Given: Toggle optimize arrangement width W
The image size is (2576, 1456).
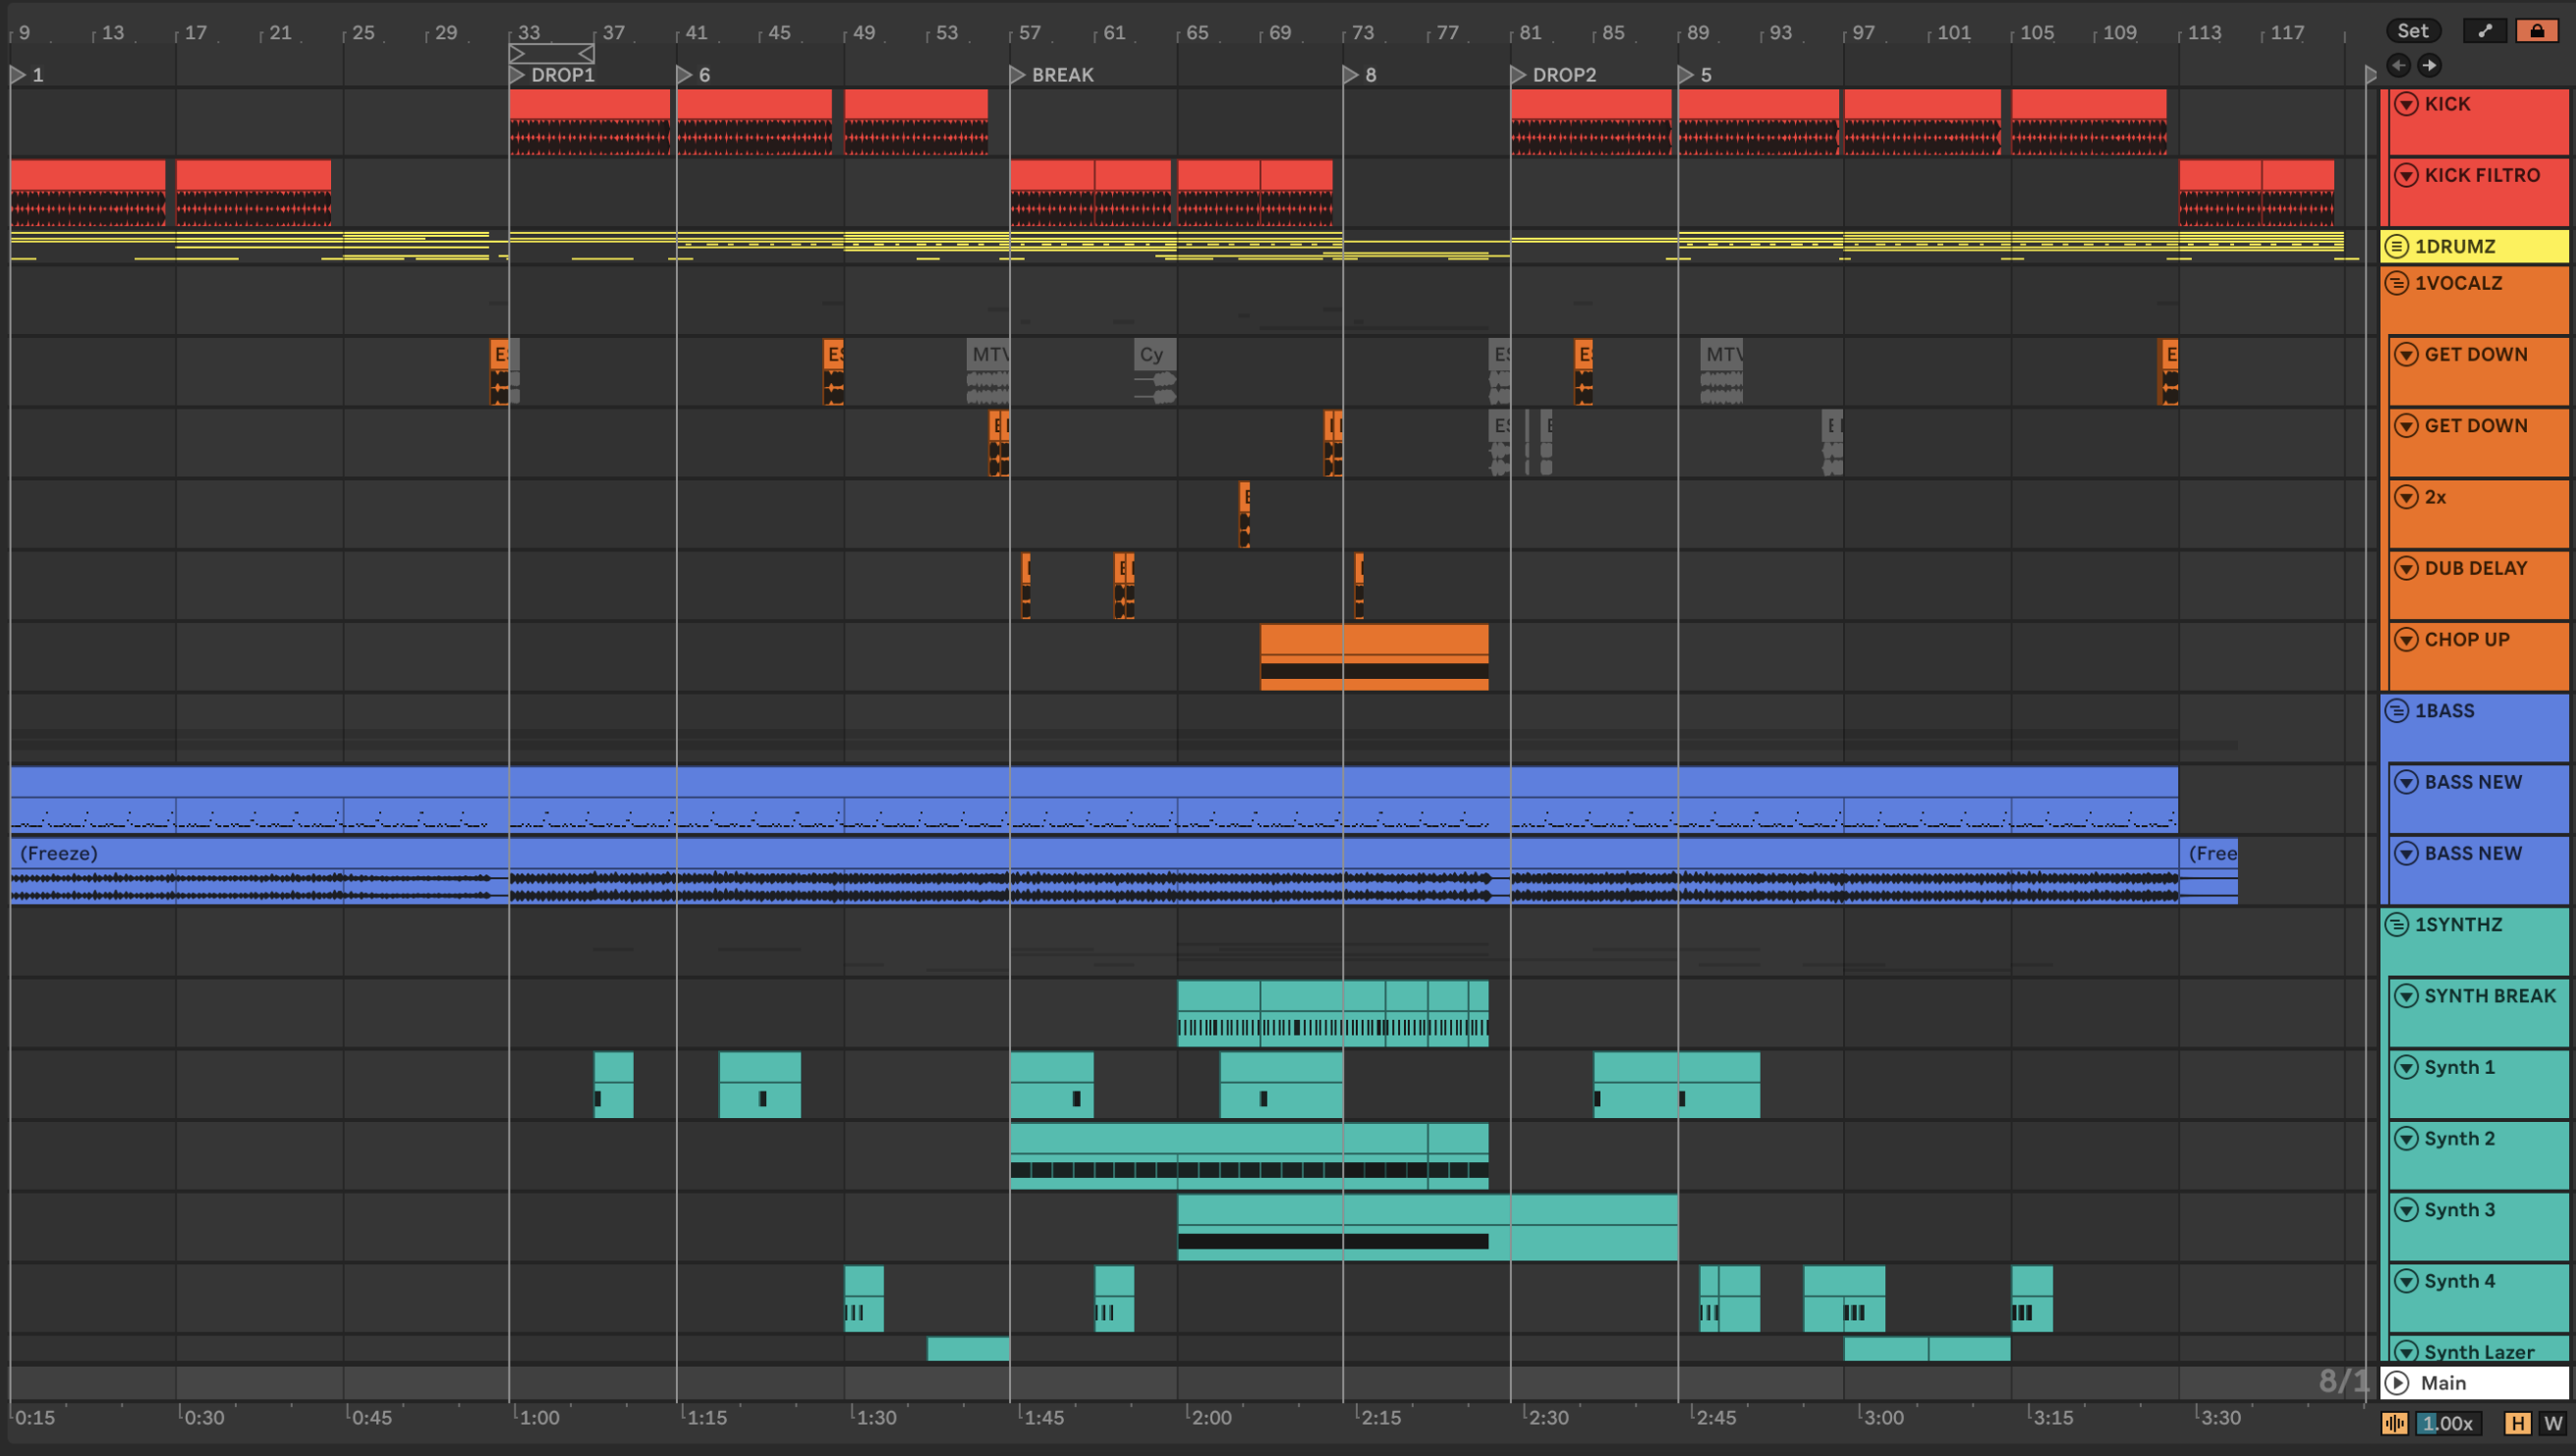Looking at the screenshot, I should [x=2553, y=1423].
